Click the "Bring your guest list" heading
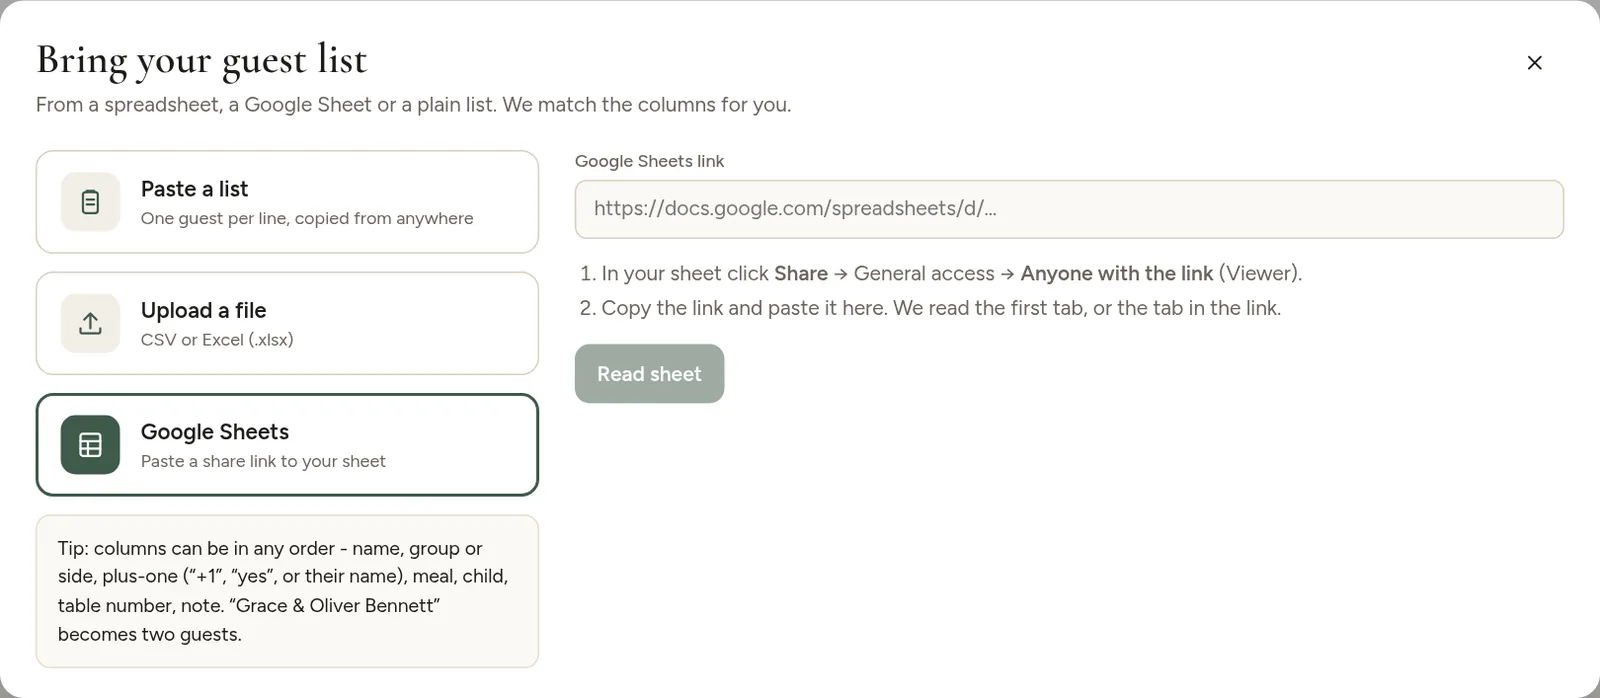The image size is (1600, 698). pyautogui.click(x=202, y=60)
